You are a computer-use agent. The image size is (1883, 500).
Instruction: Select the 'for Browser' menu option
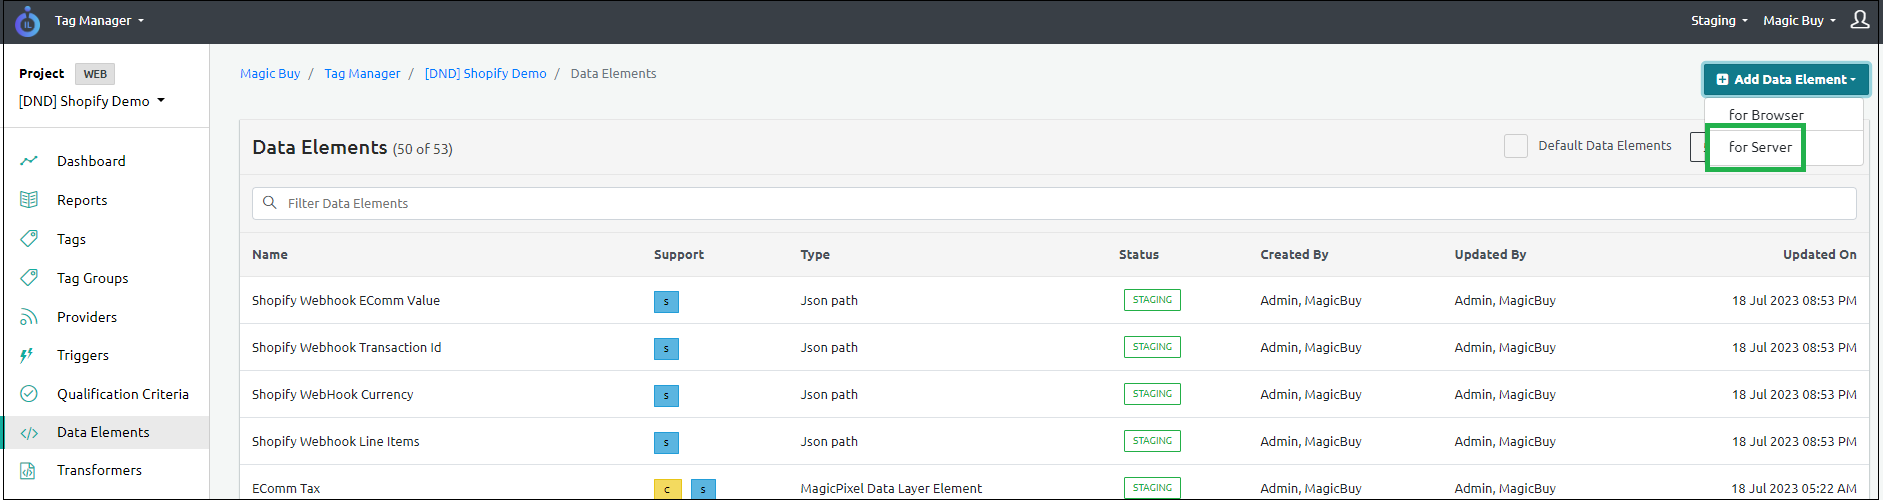pyautogui.click(x=1765, y=115)
